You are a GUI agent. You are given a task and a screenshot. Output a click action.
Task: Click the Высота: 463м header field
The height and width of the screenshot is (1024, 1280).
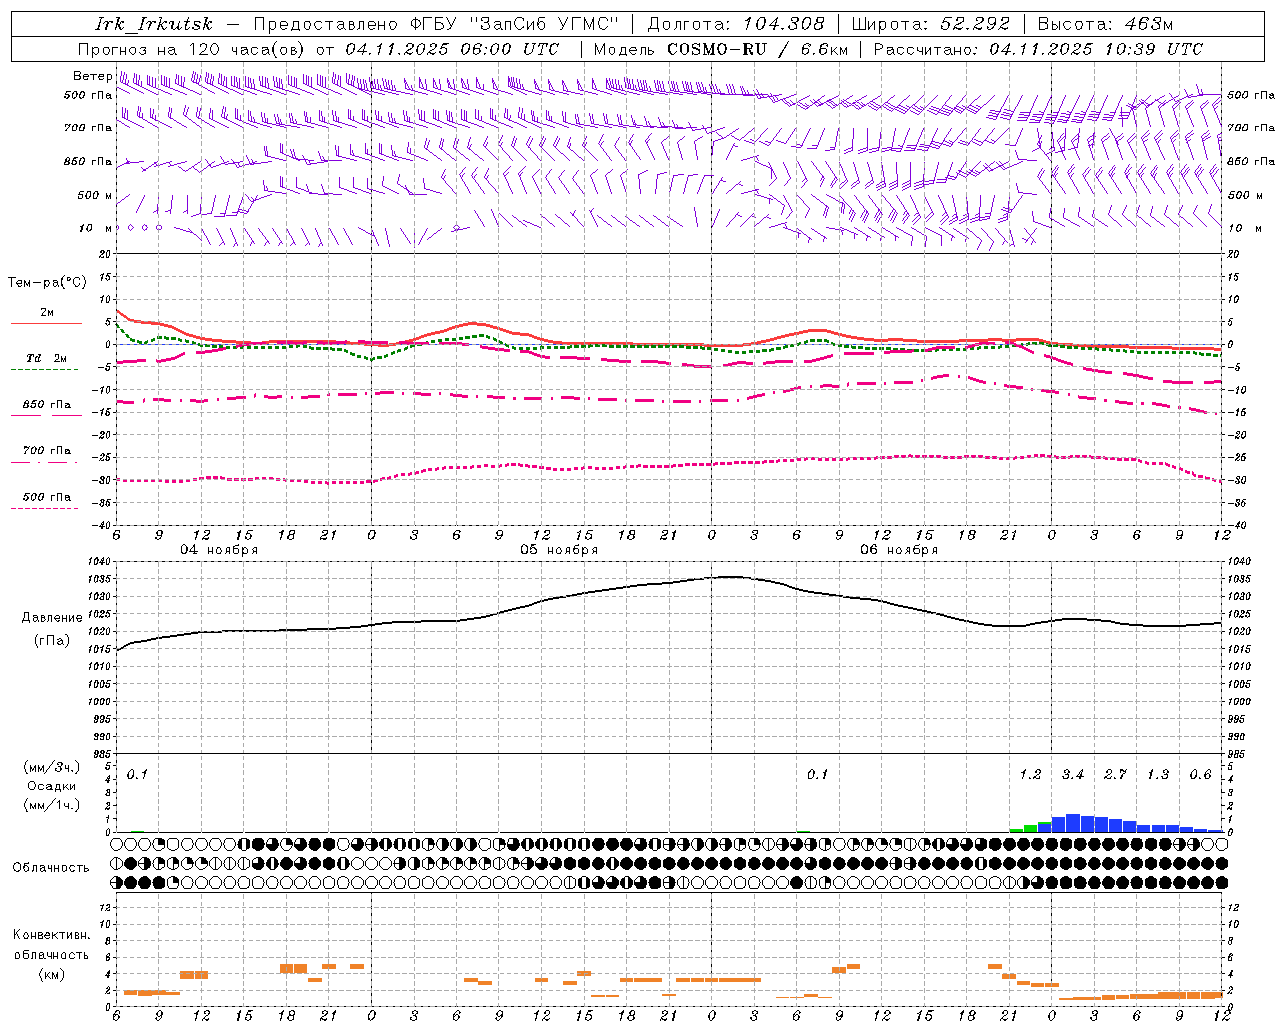tap(1105, 24)
